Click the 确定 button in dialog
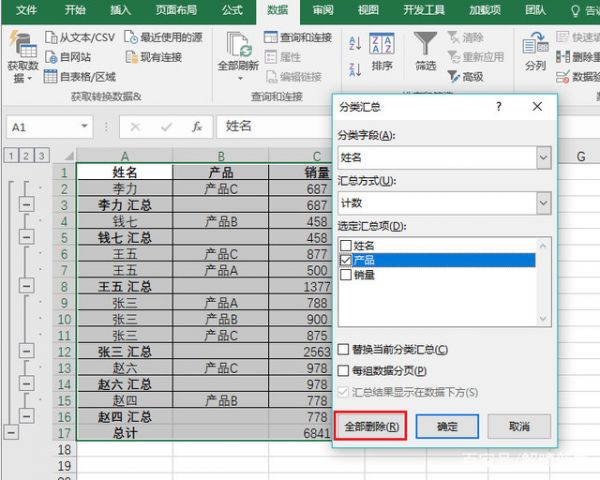Image resolution: width=600 pixels, height=480 pixels. pos(447,426)
